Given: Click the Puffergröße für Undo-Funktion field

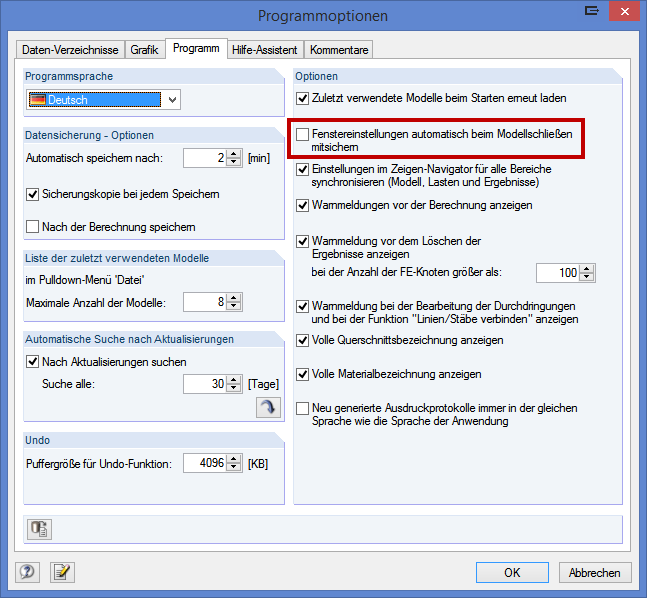Looking at the screenshot, I should pos(205,463).
